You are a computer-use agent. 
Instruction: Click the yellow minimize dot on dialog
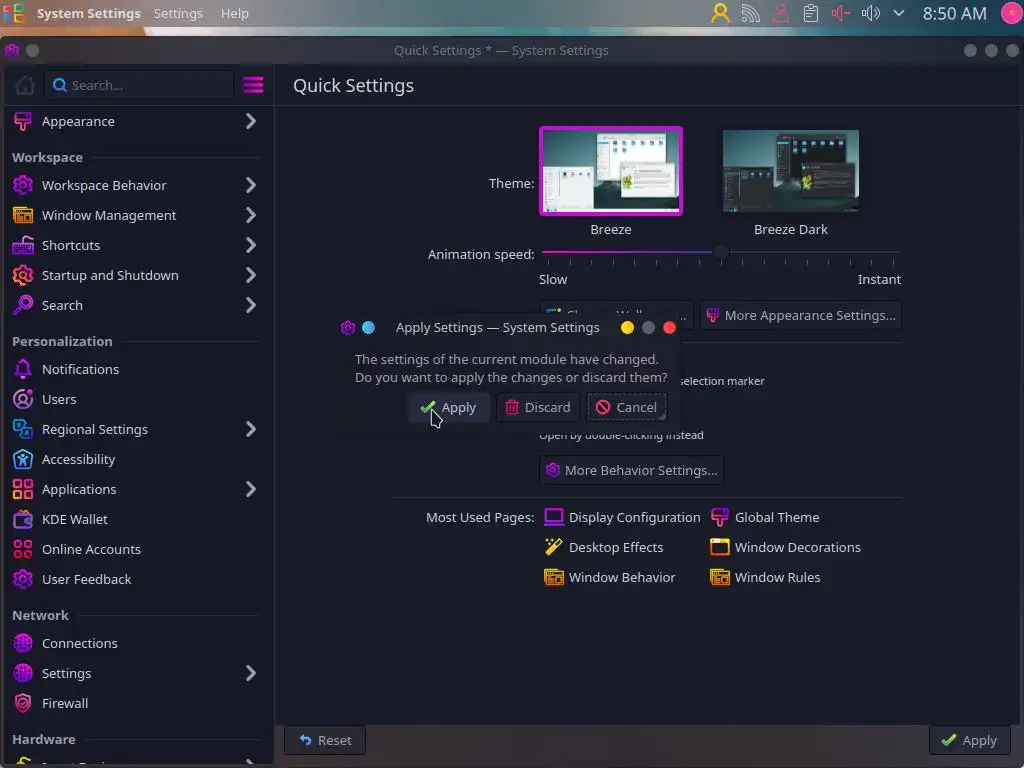click(x=627, y=328)
